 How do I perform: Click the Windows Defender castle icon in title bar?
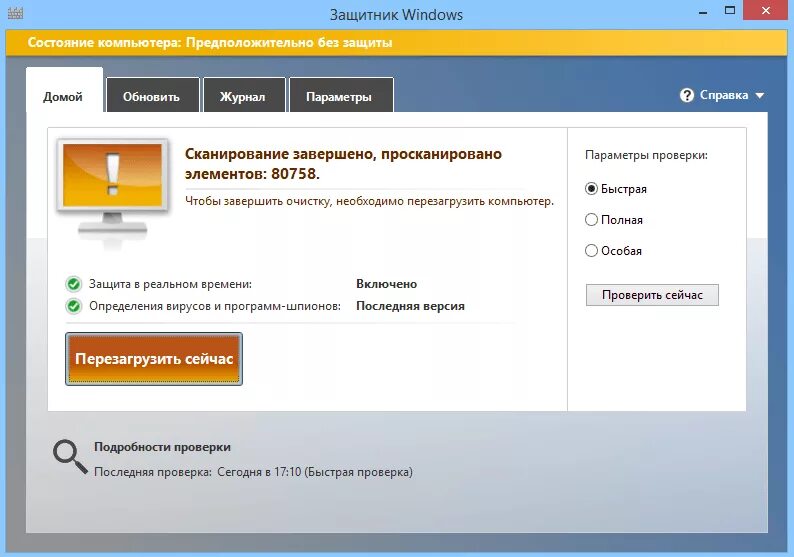(15, 13)
